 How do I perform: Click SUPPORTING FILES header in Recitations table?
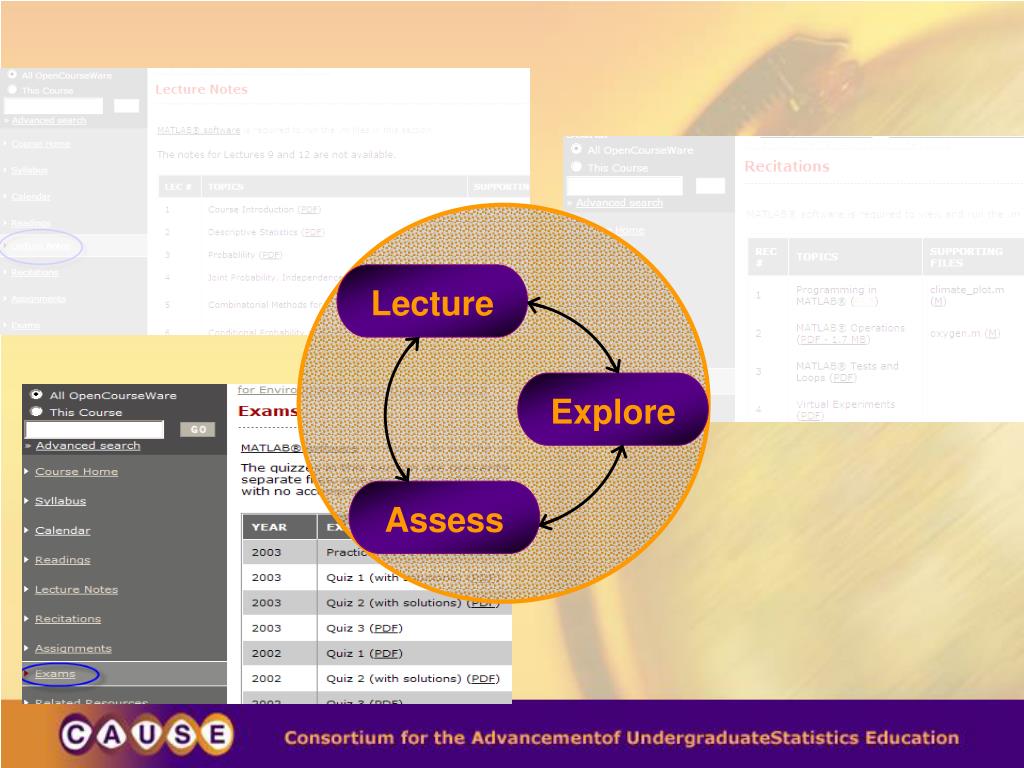click(x=967, y=257)
